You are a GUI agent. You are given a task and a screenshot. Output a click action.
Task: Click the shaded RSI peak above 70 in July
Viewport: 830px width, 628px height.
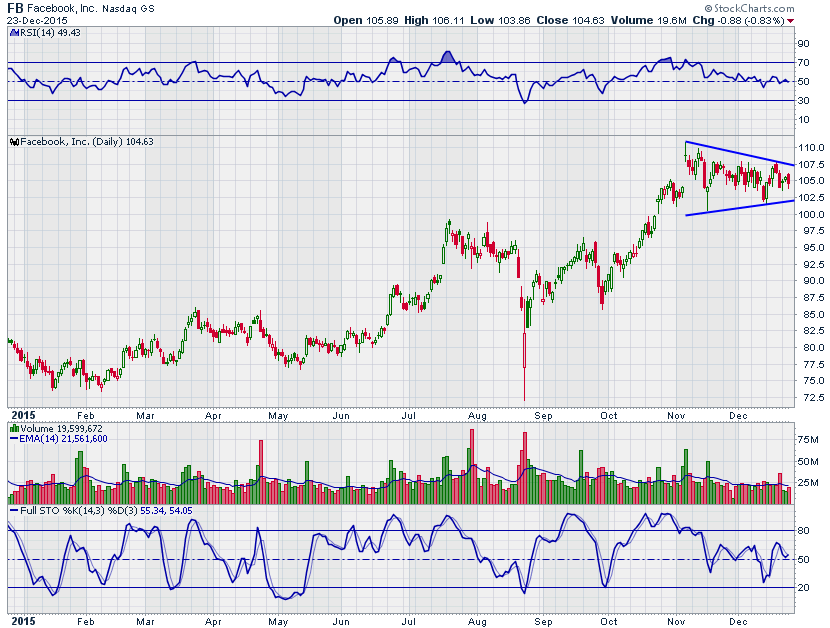point(448,57)
